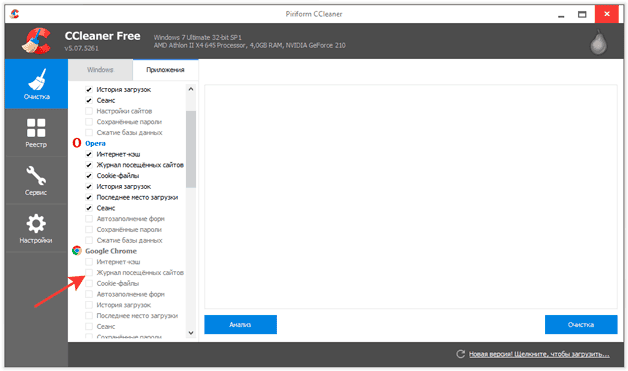Enable Chrome Cookie-файлы checkbox
This screenshot has height=371, width=628.
tap(89, 283)
